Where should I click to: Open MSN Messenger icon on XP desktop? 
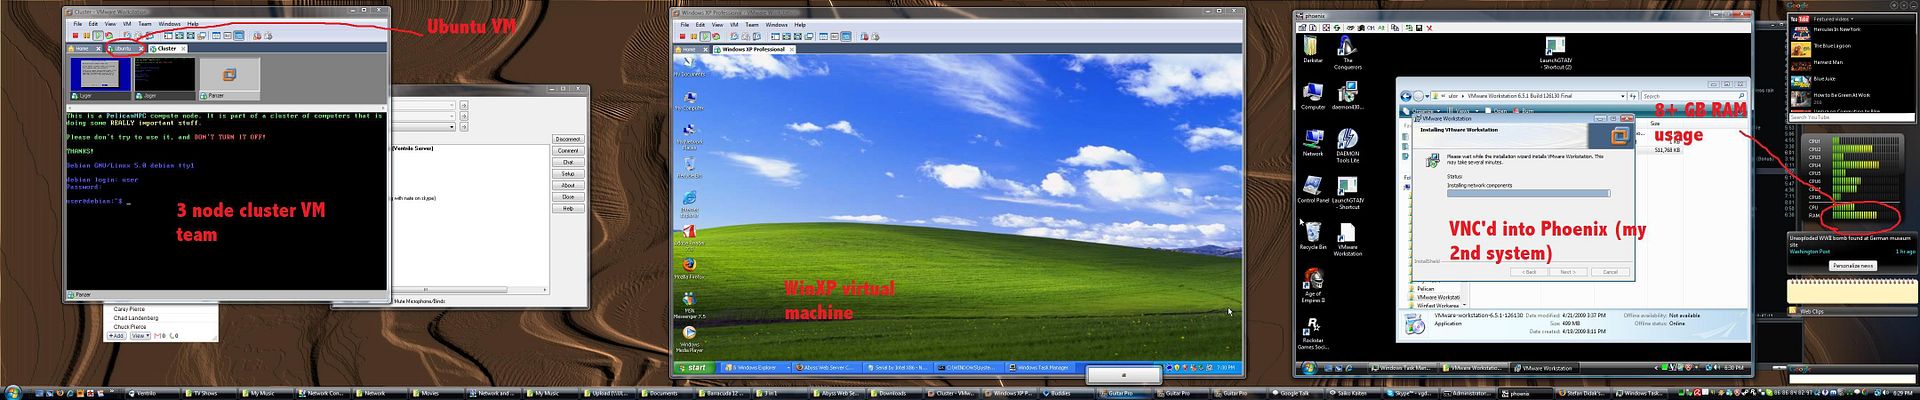[688, 304]
